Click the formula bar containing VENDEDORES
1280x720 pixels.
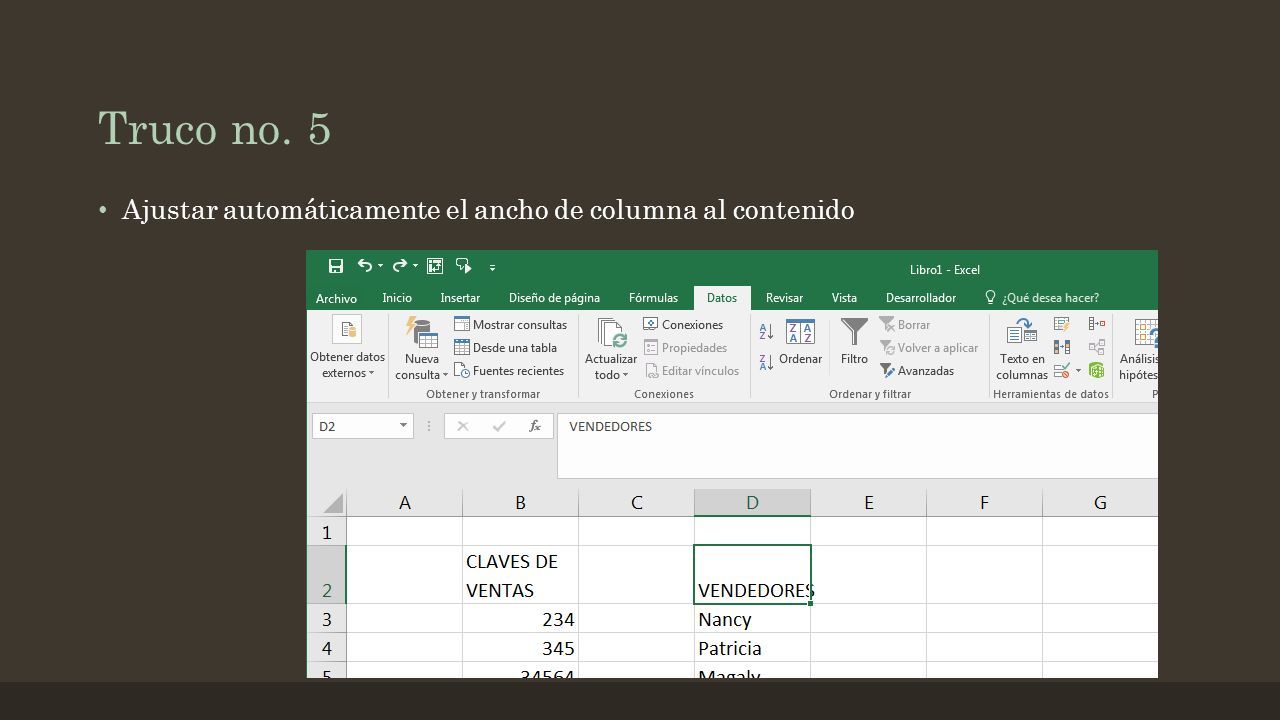tap(858, 445)
